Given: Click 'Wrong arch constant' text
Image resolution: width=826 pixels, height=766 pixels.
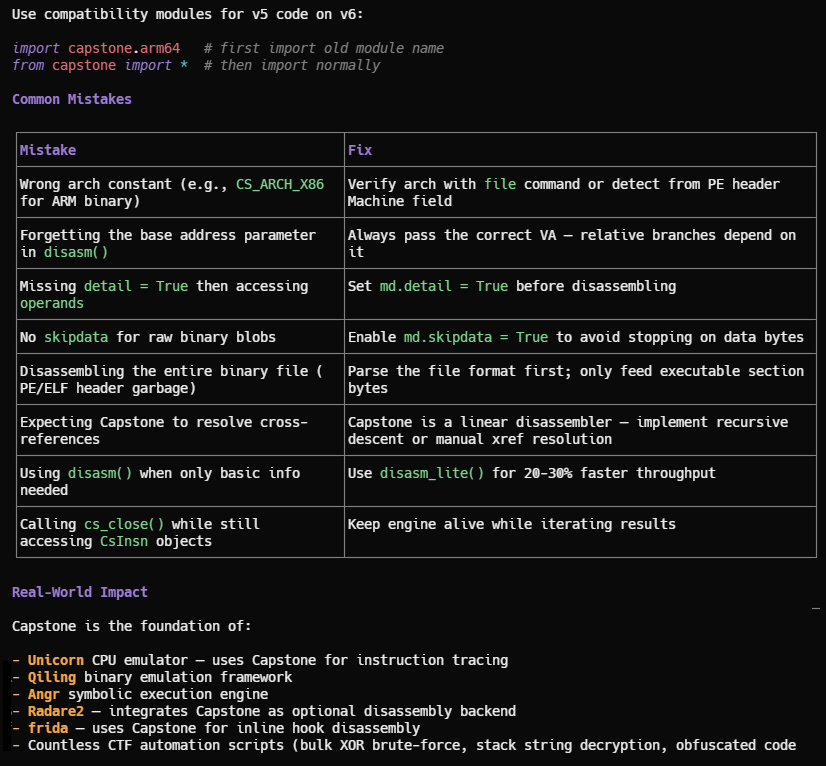Looking at the screenshot, I should pos(95,184).
